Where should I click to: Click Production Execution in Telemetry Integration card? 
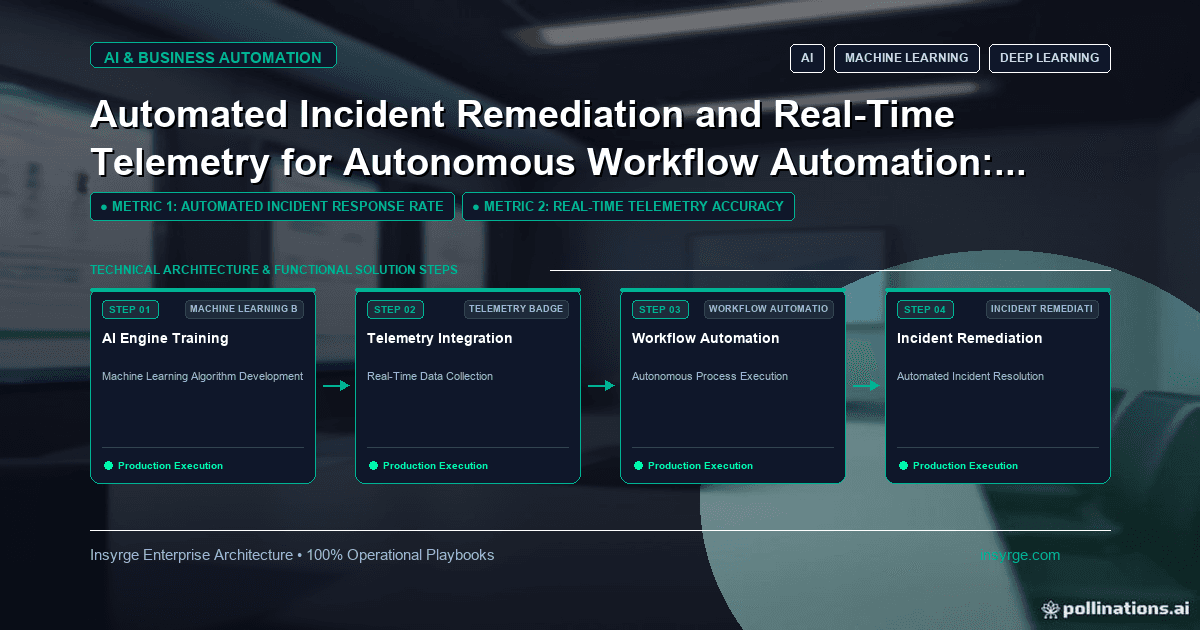(435, 466)
